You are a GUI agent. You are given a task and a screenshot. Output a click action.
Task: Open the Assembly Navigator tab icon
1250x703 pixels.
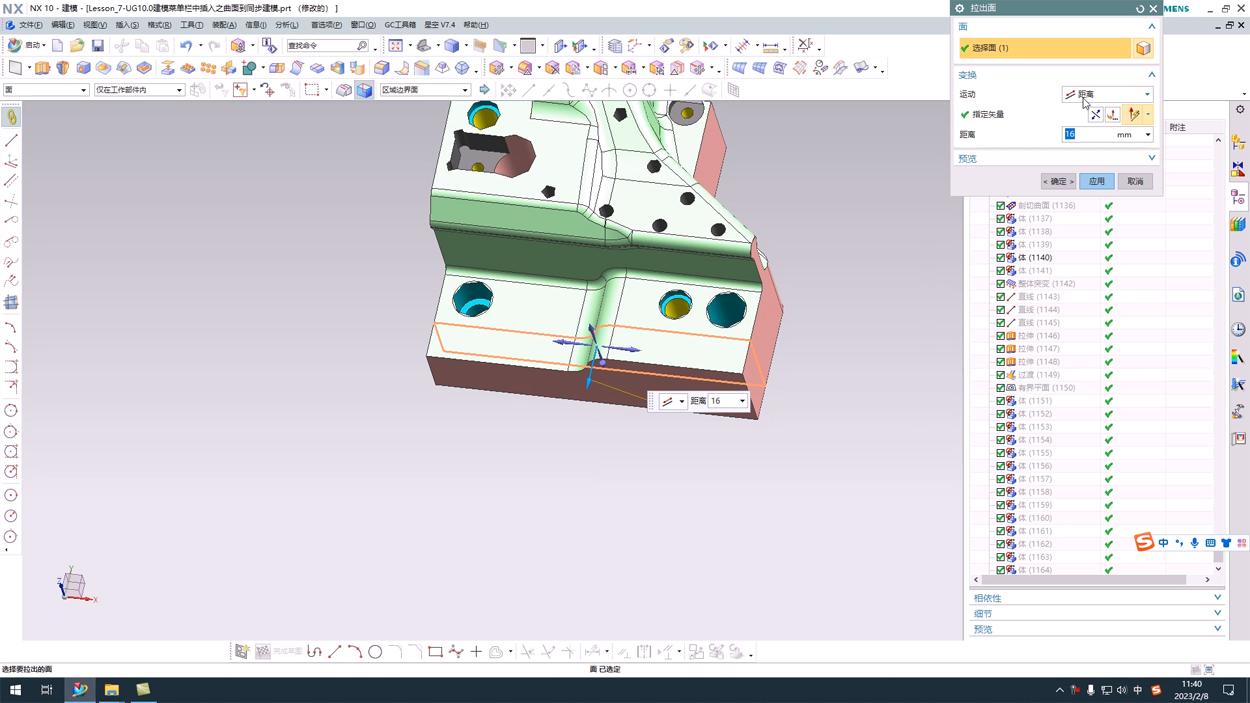[1239, 144]
